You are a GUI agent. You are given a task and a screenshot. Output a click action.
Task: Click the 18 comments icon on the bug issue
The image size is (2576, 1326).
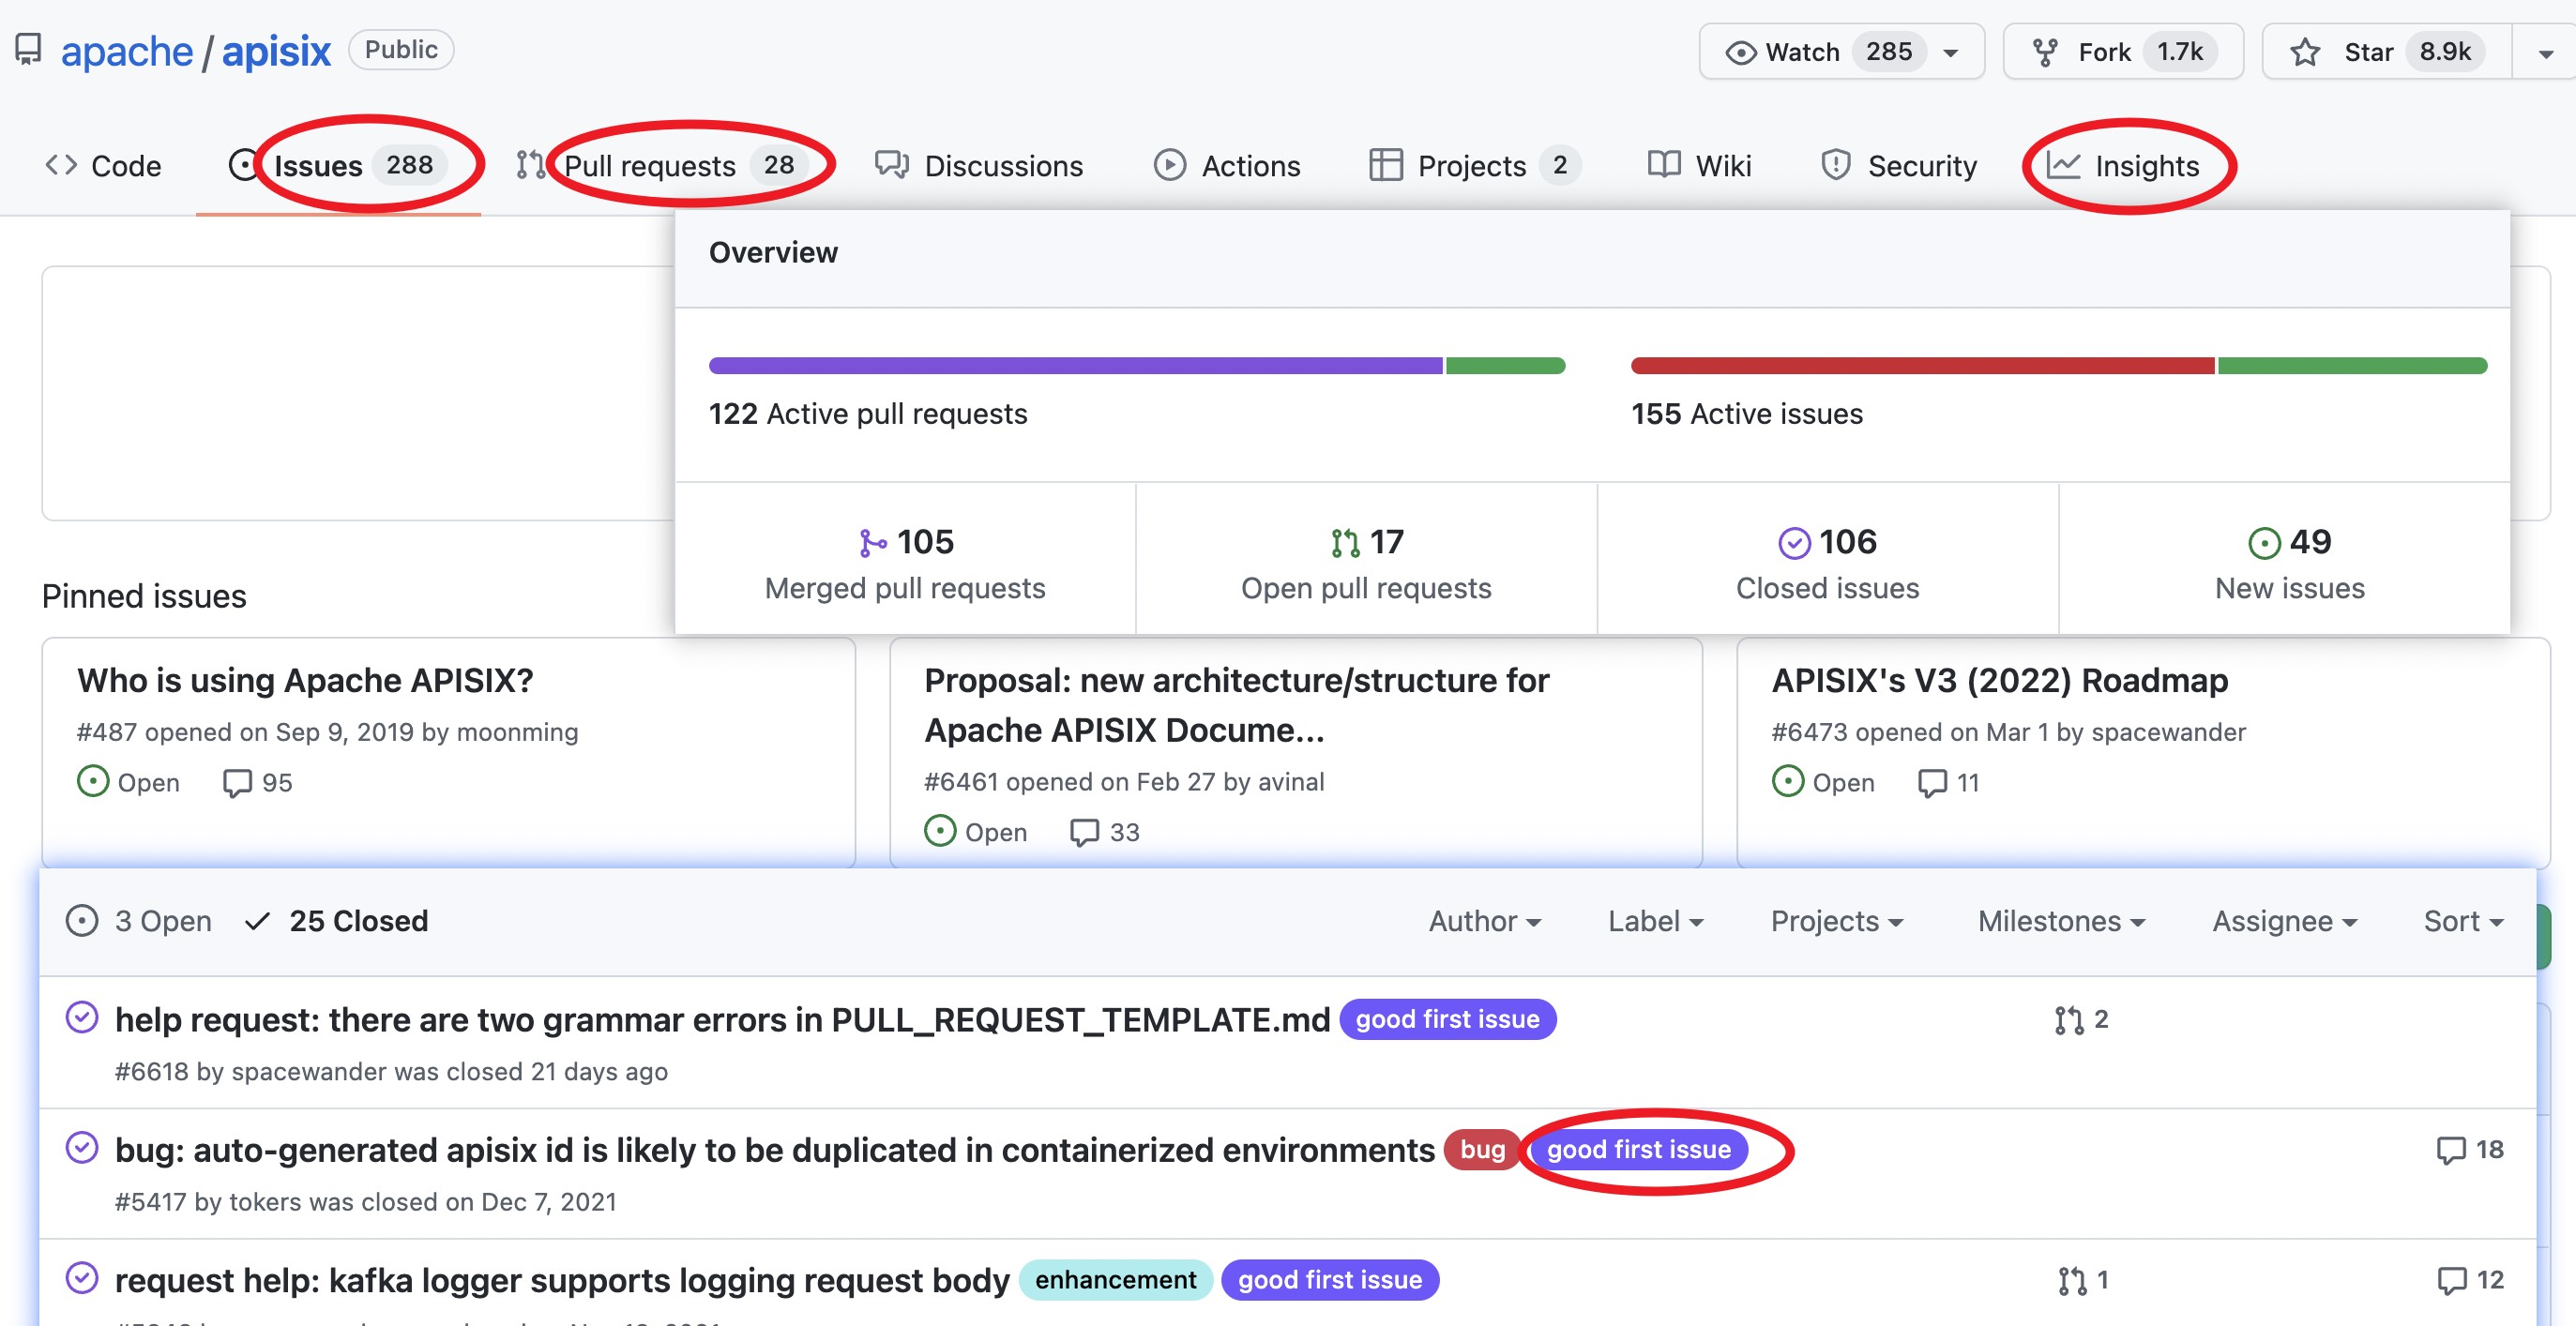(2451, 1150)
